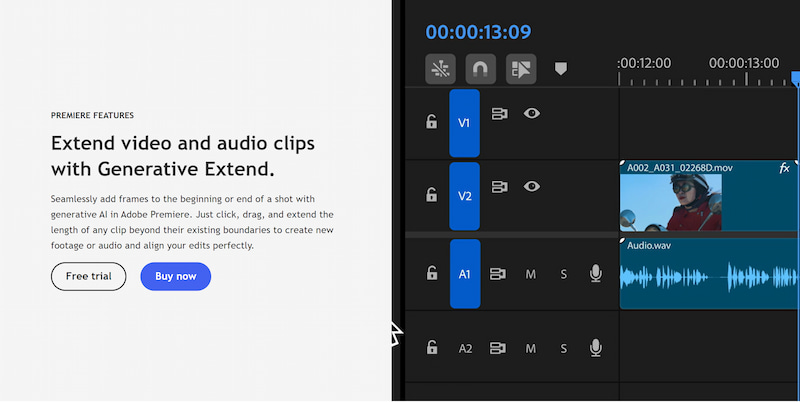Toggle lock on track V2
Viewport: 800px width, 402px height.
pos(432,194)
